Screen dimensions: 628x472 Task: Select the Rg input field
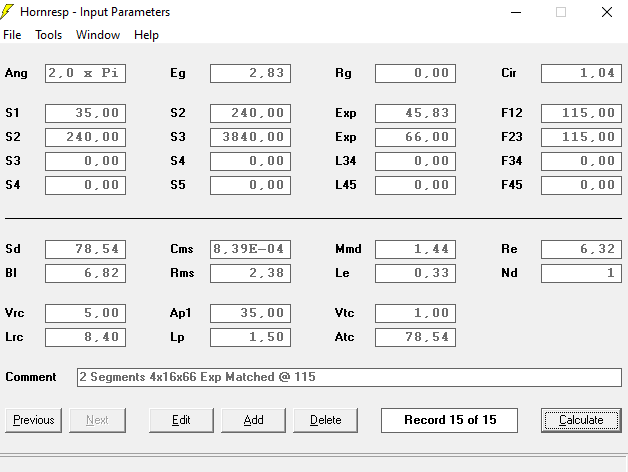(415, 73)
